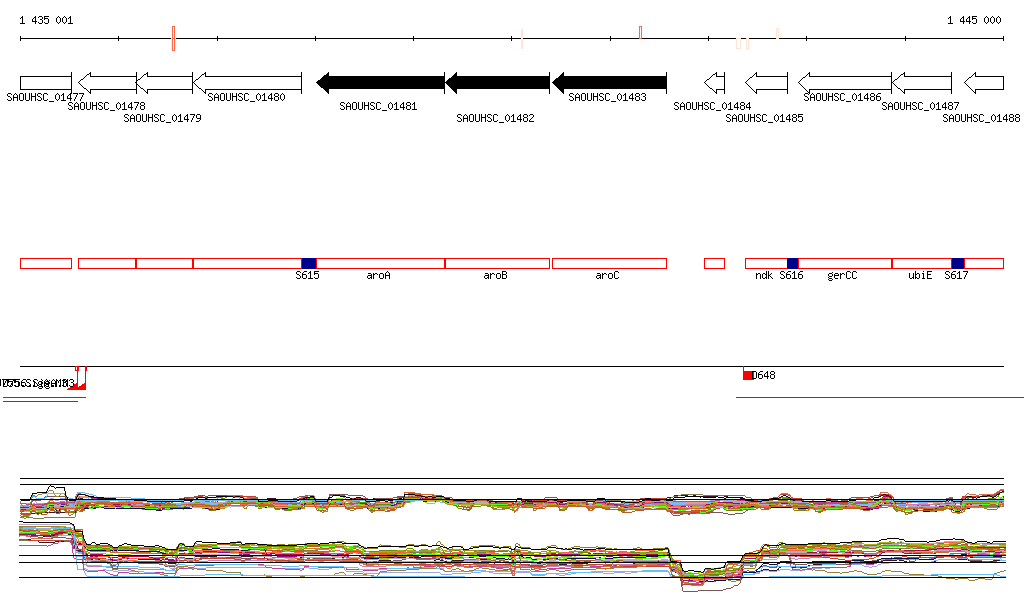The image size is (1024, 611).
Task: Select the black SAOUHSC_01481 gene arrow
Action: tap(380, 83)
